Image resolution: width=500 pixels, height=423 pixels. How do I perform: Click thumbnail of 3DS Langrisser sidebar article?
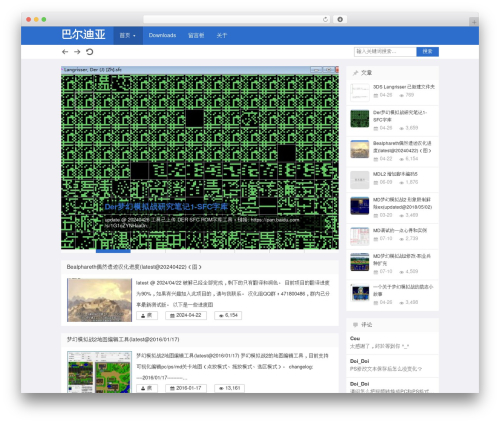click(x=360, y=92)
